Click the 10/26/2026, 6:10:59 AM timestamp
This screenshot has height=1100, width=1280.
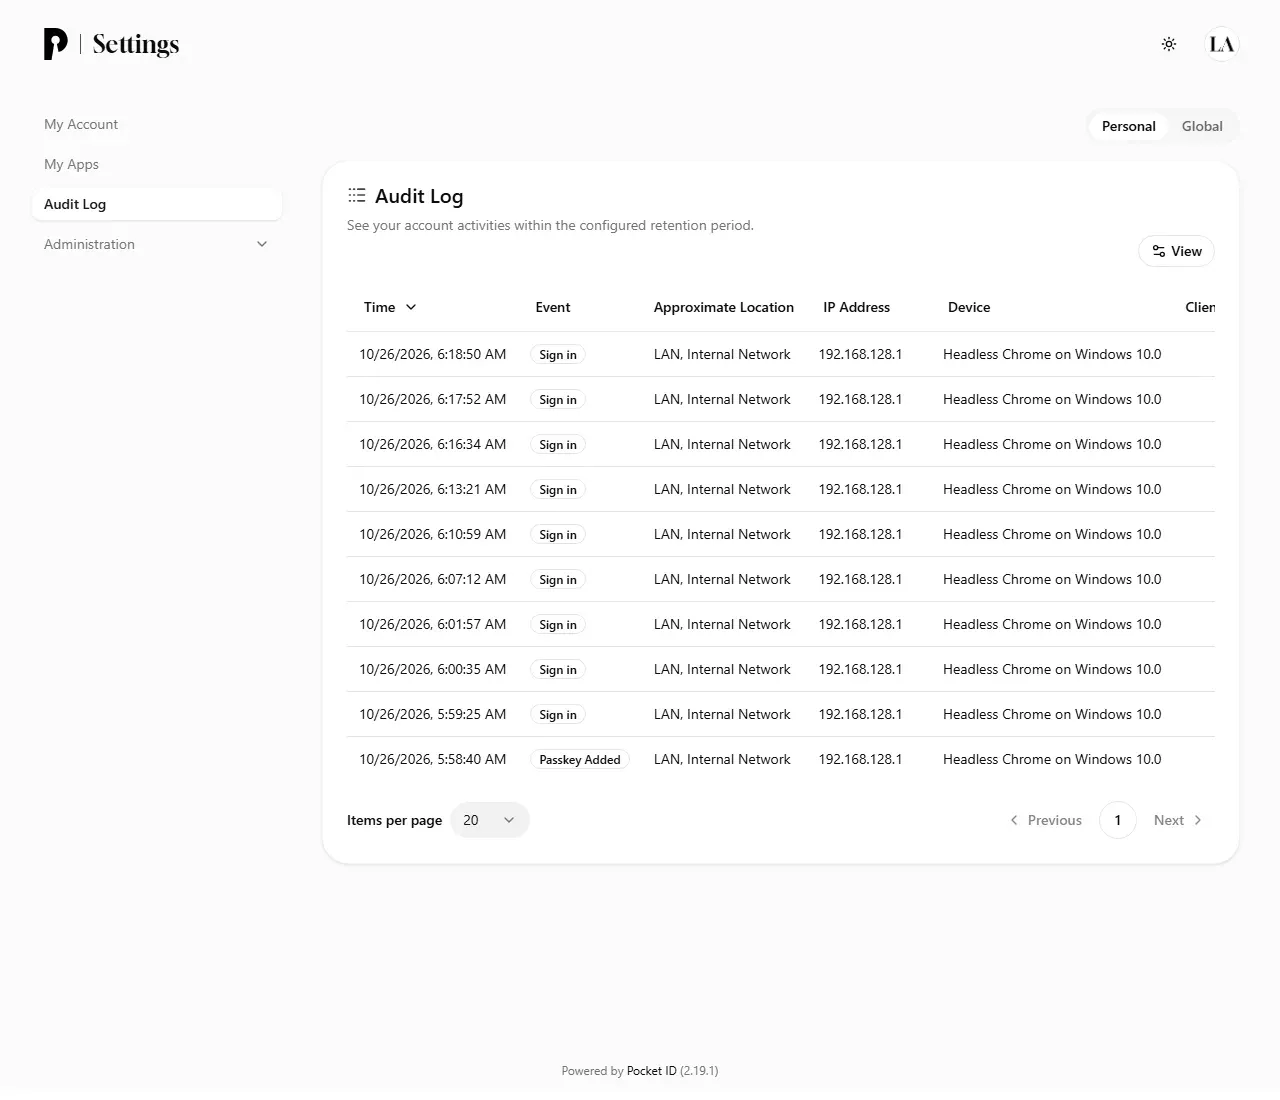pos(433,534)
